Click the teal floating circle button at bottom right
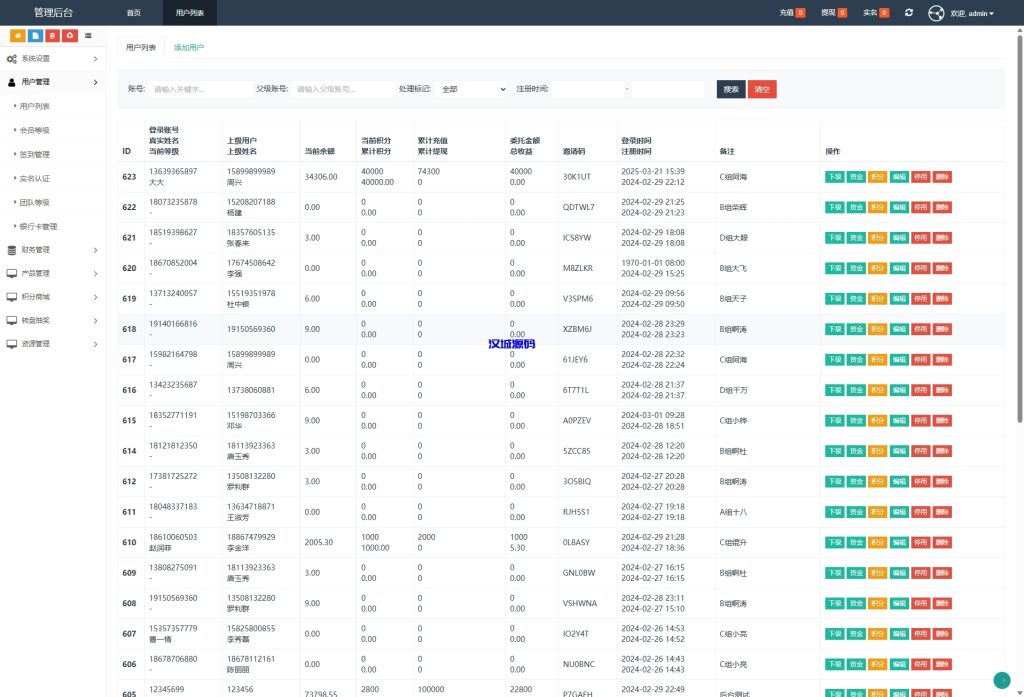 click(1002, 680)
